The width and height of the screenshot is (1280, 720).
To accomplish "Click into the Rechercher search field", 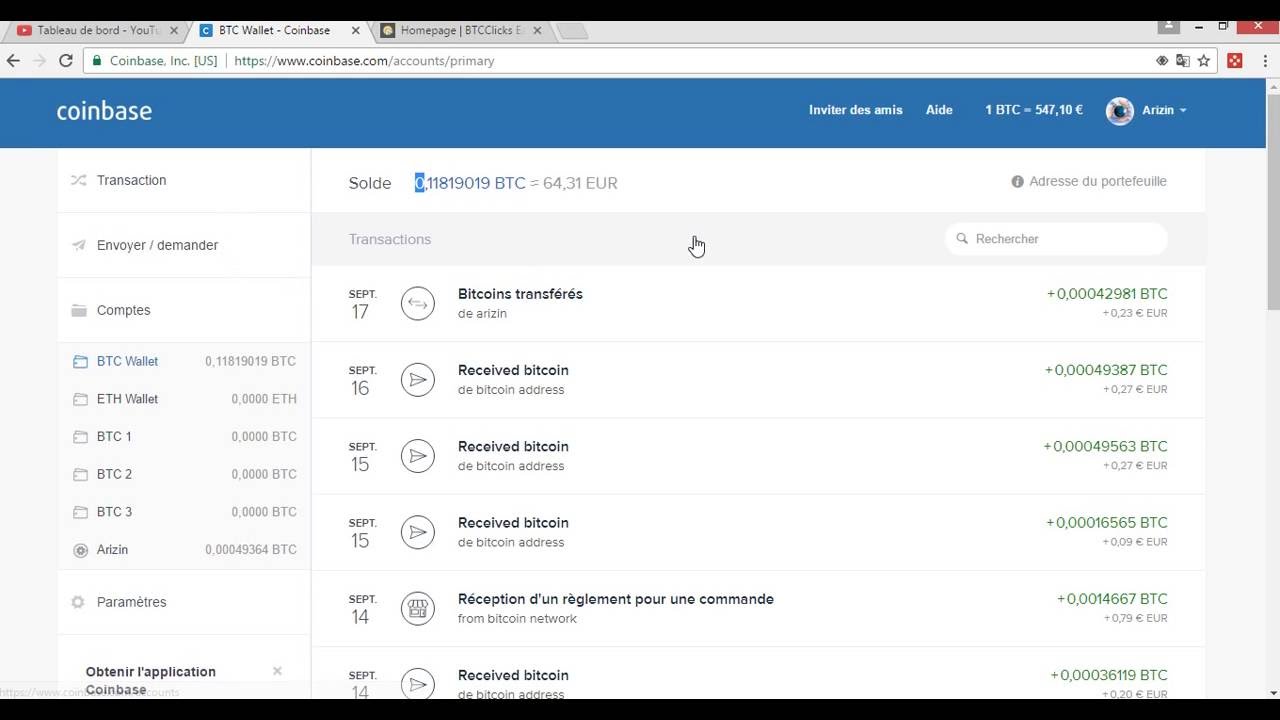I will [x=1056, y=239].
